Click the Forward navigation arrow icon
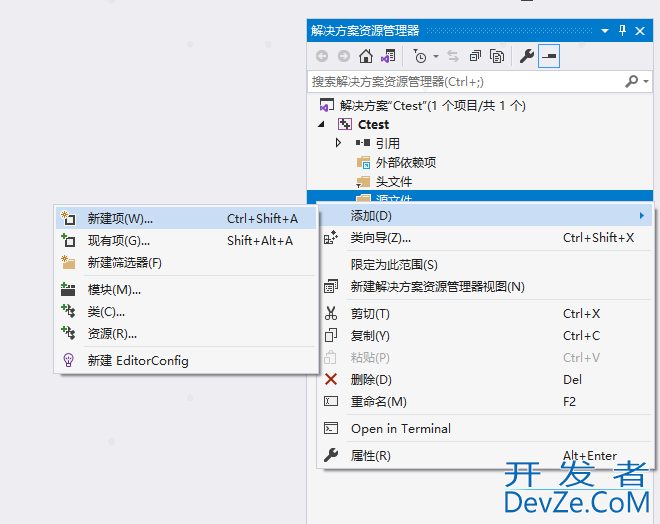Image resolution: width=660 pixels, height=524 pixels. click(x=344, y=56)
